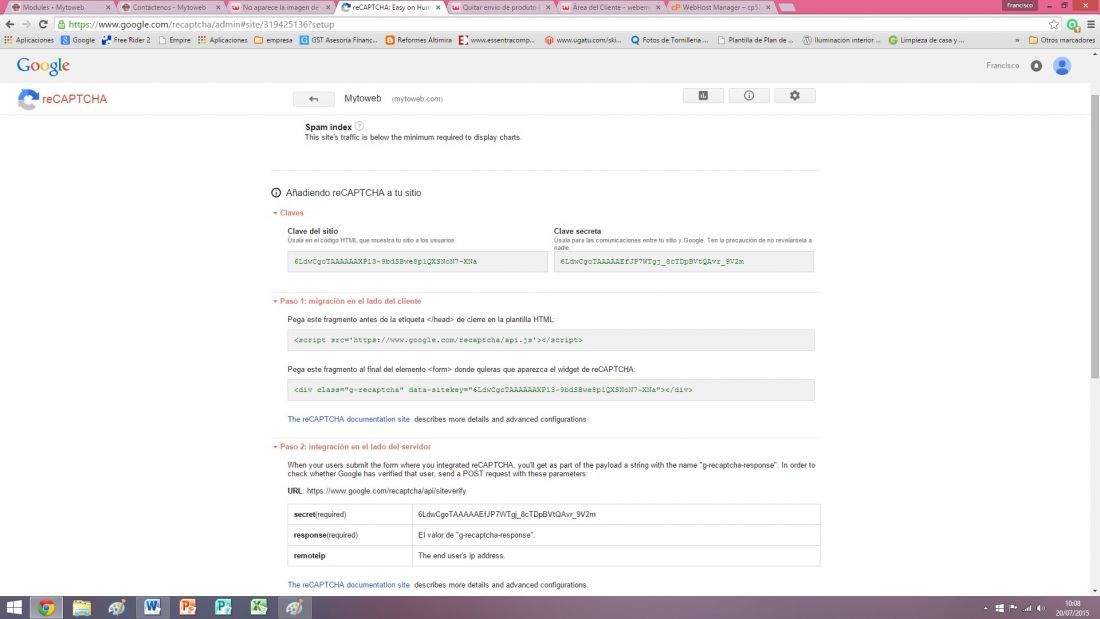Open the Iluminación interior bookmark

[841, 40]
